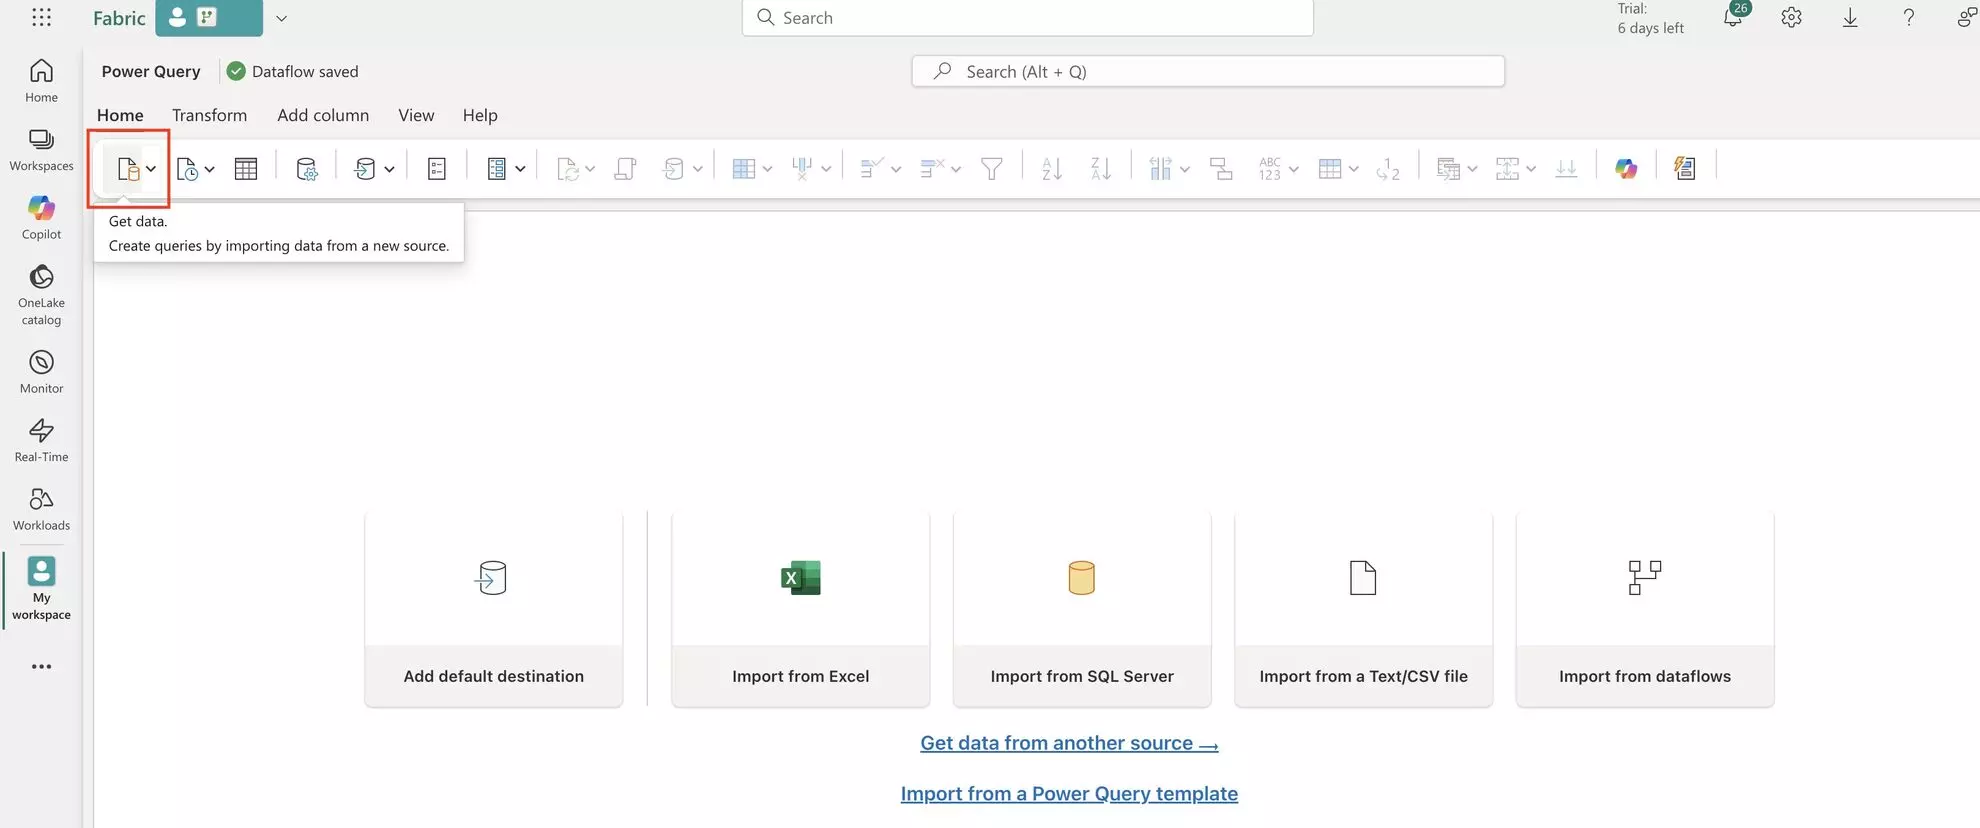Click the Import from SQL Server card
Image resolution: width=1980 pixels, height=828 pixels.
(1082, 609)
